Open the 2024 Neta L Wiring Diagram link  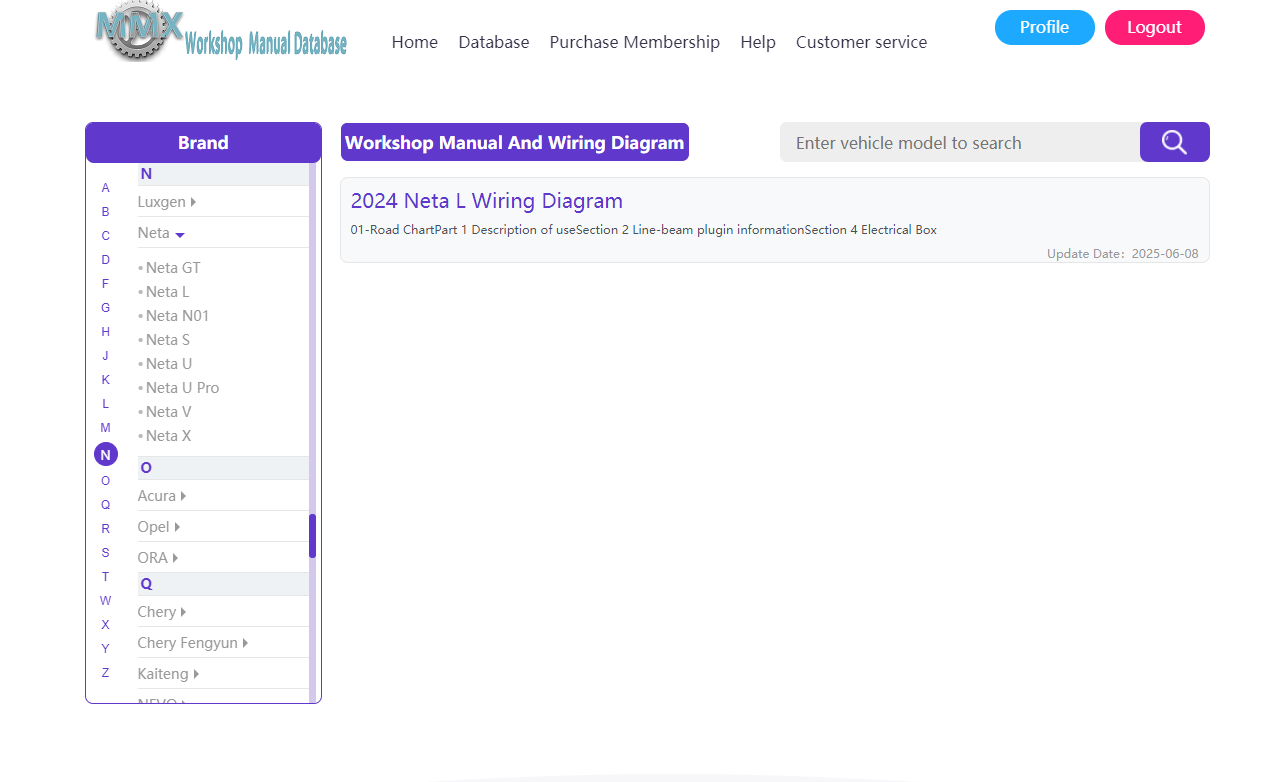click(487, 201)
